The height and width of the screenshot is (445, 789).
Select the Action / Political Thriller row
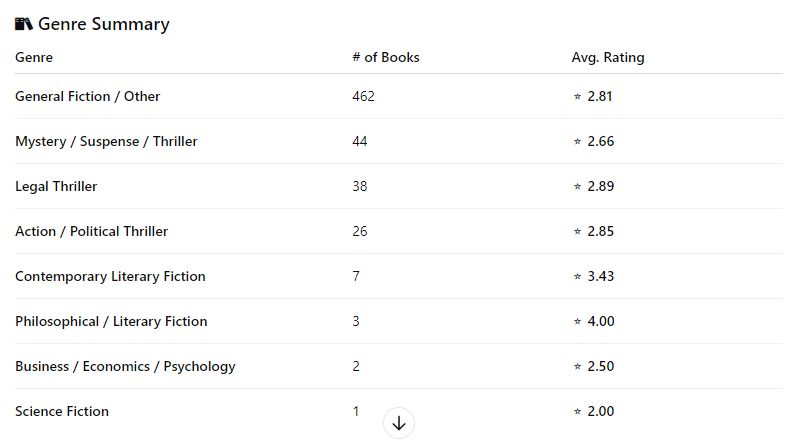(91, 232)
